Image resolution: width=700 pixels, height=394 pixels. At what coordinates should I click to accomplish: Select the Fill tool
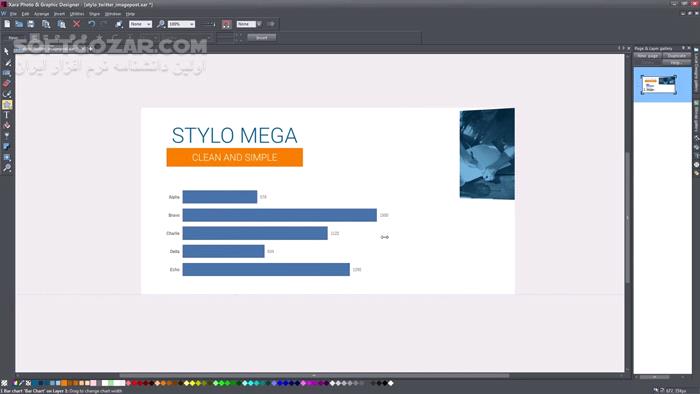(7, 126)
